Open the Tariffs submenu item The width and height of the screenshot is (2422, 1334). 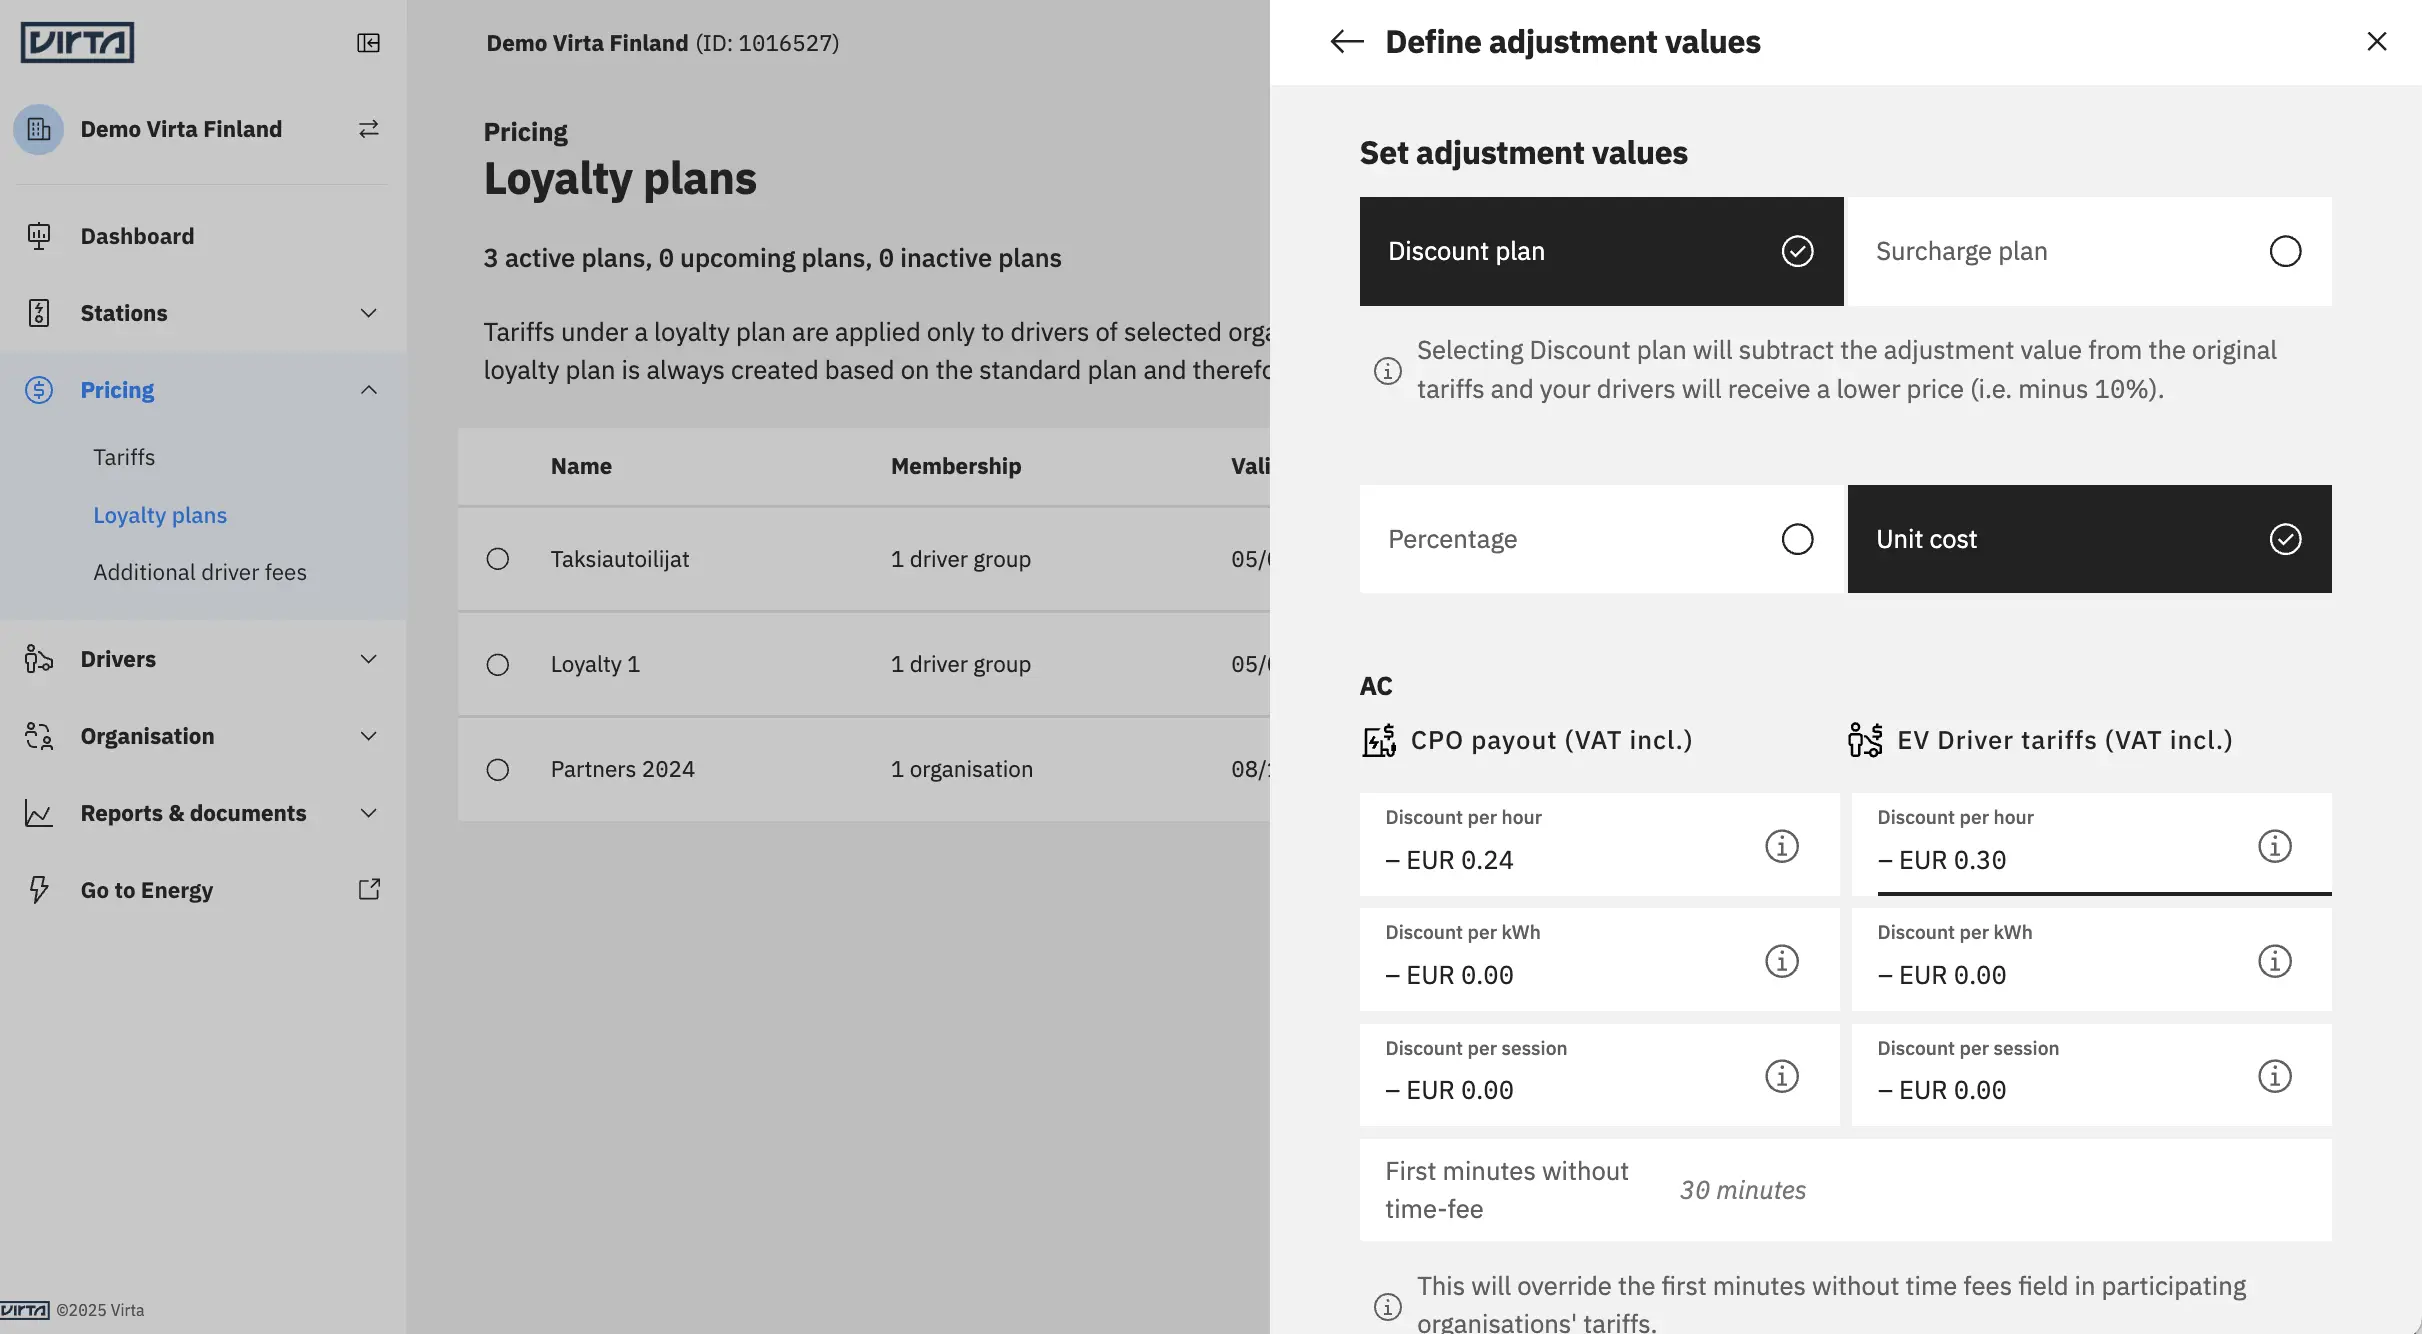(x=124, y=457)
